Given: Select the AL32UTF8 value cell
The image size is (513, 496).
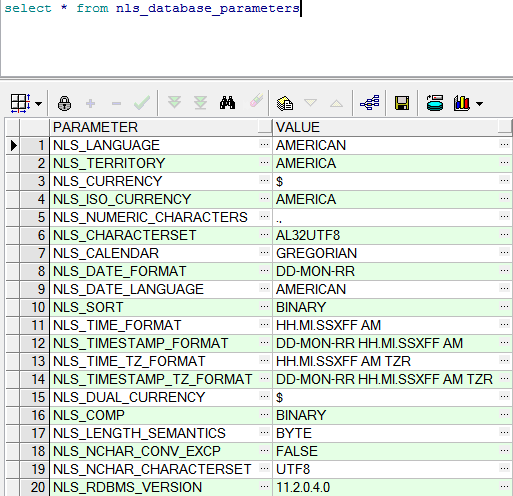Looking at the screenshot, I should coord(387,235).
